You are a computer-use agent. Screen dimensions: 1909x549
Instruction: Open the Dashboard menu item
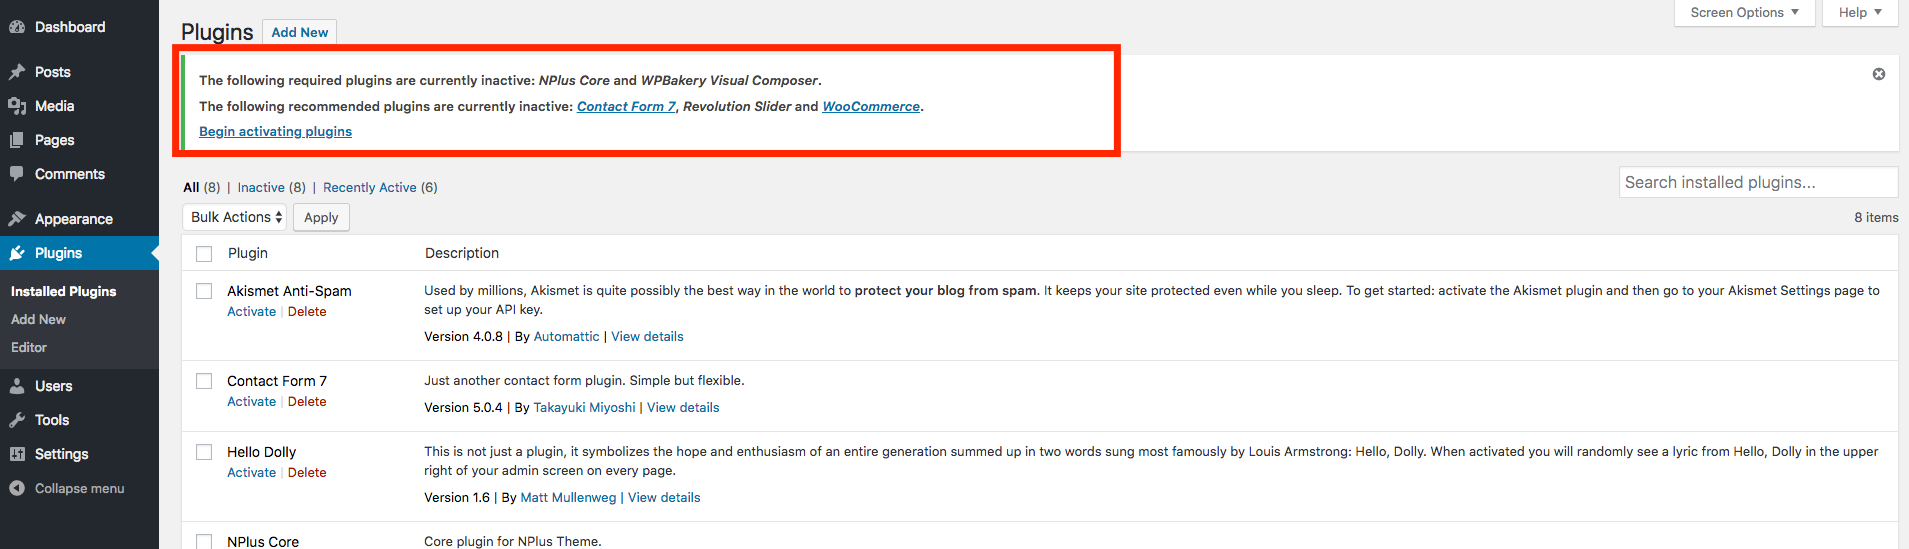click(x=70, y=27)
